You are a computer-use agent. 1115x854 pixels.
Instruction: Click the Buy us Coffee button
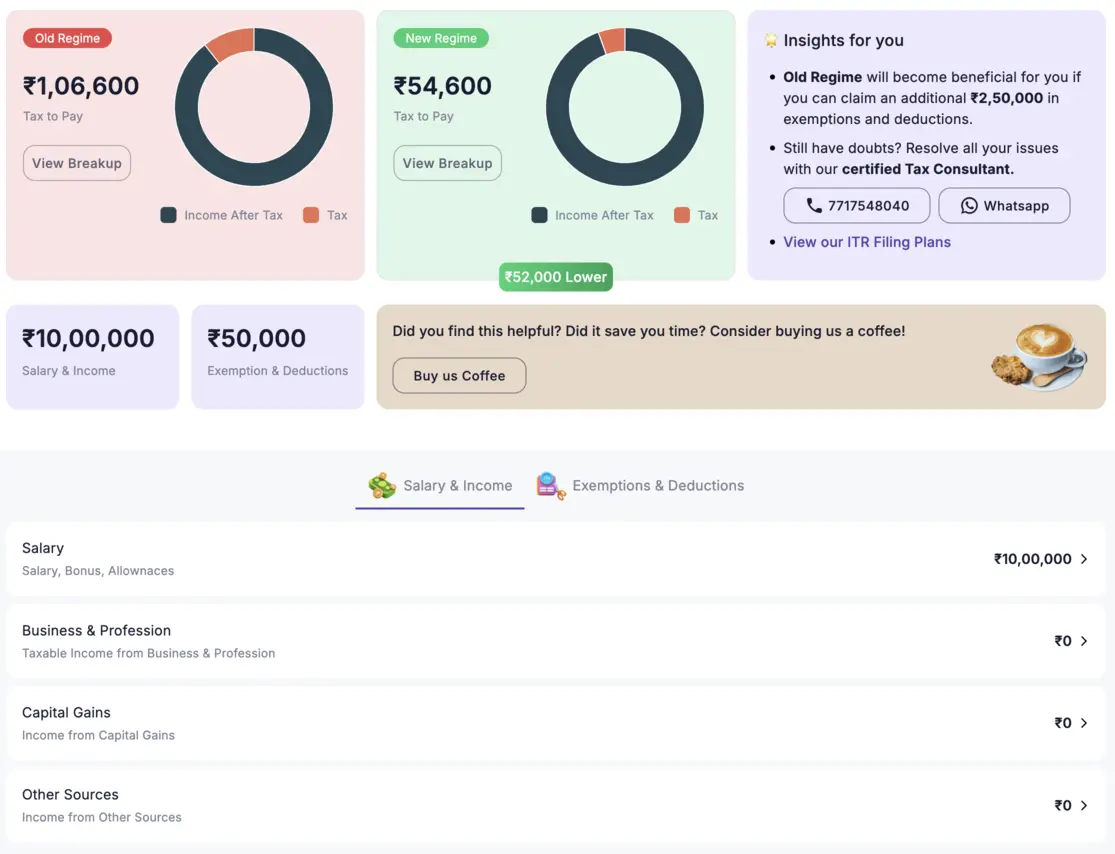coord(459,376)
